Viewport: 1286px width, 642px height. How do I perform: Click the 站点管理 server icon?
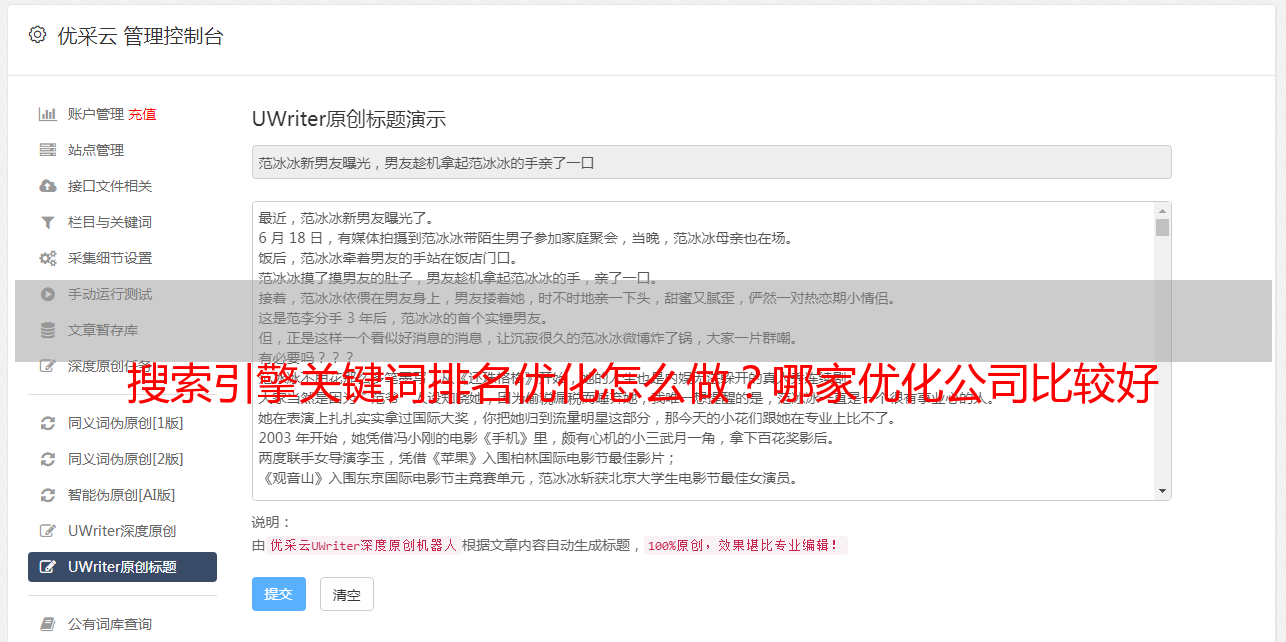pos(47,150)
